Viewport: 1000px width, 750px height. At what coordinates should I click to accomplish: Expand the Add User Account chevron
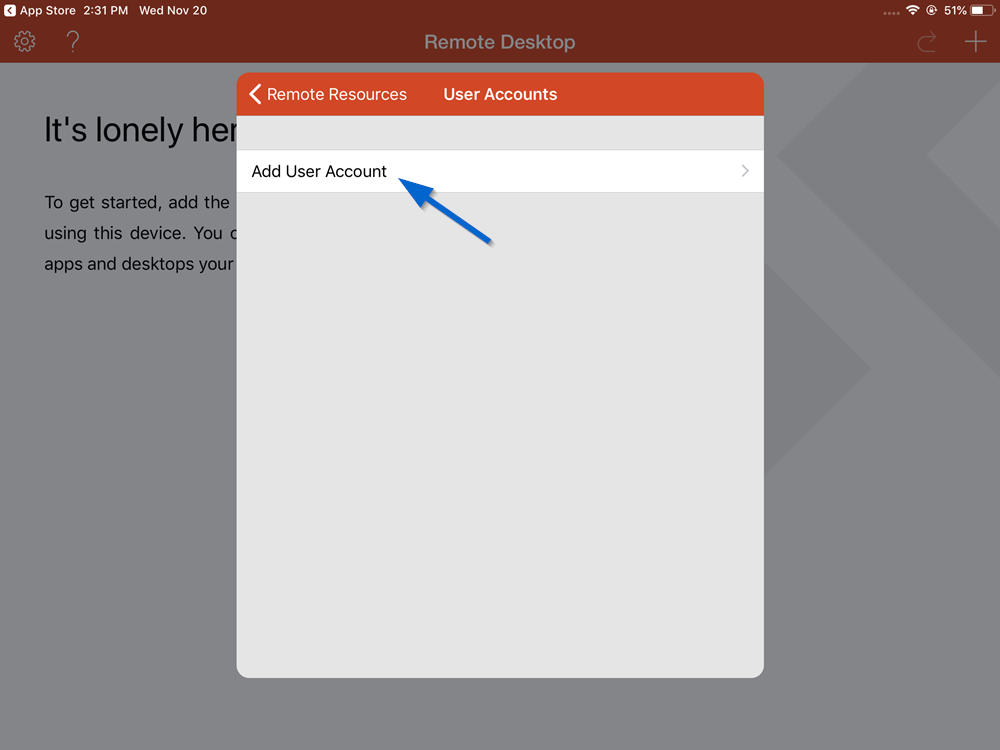pos(745,171)
